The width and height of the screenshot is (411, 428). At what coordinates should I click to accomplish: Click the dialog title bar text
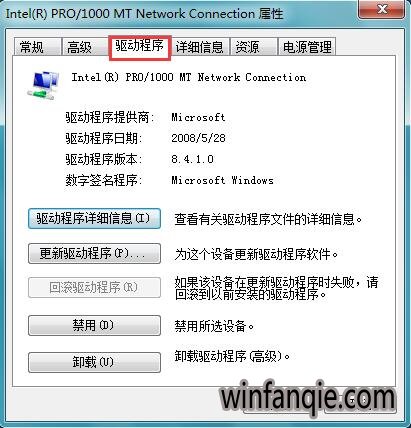click(145, 14)
